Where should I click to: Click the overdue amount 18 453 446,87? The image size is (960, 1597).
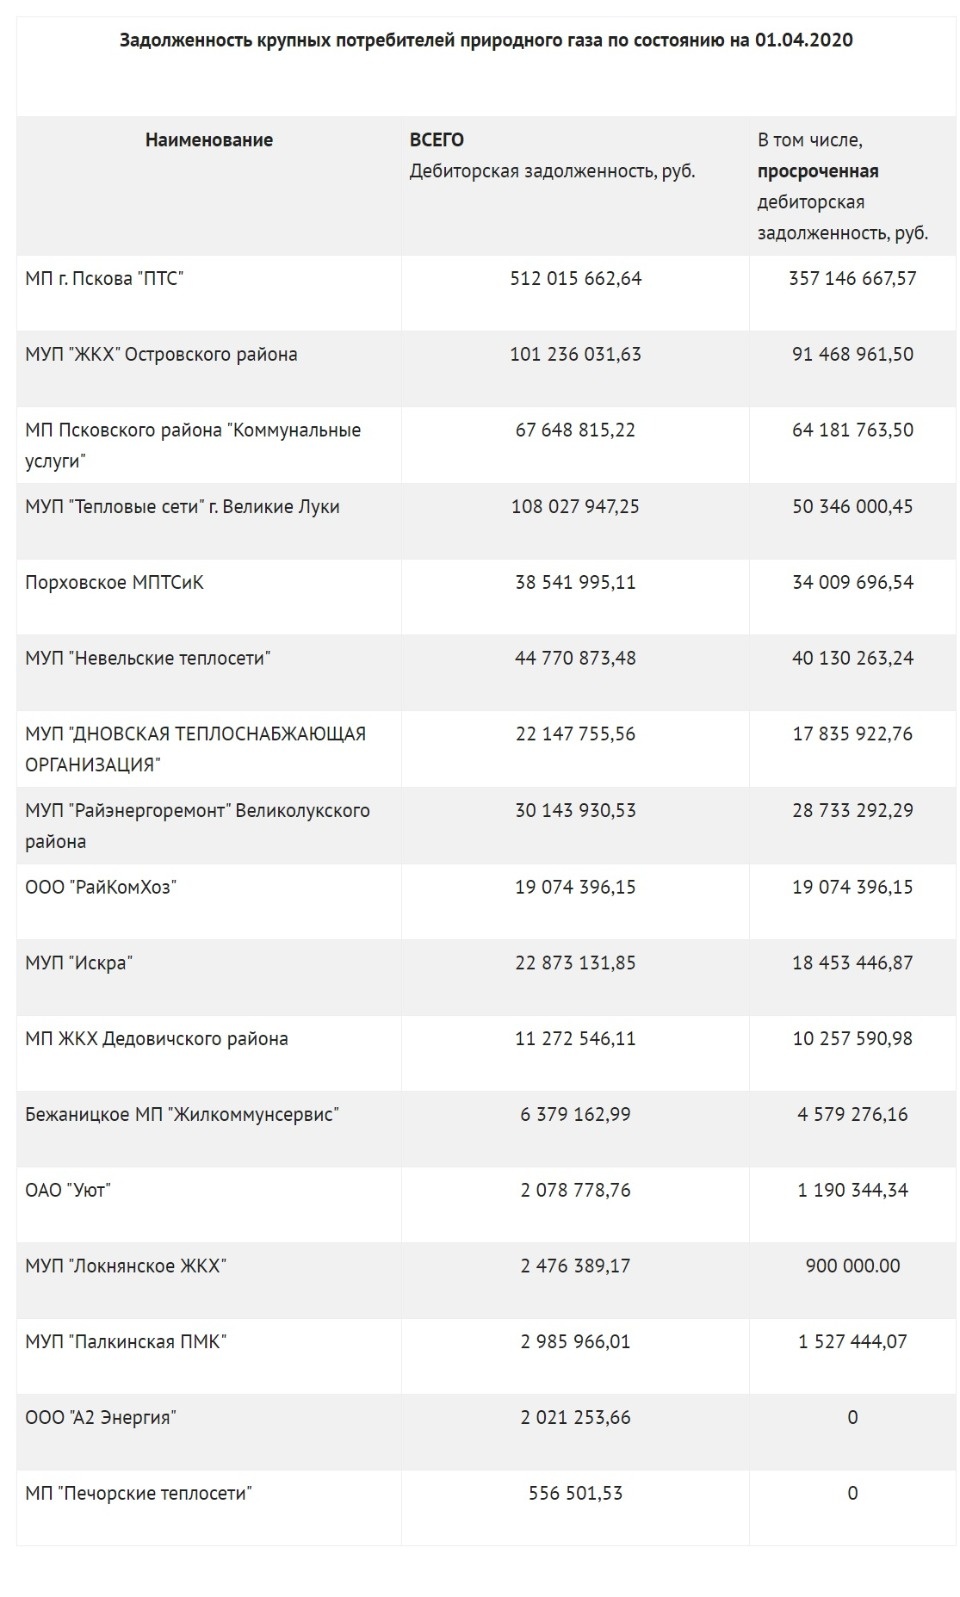(x=852, y=963)
